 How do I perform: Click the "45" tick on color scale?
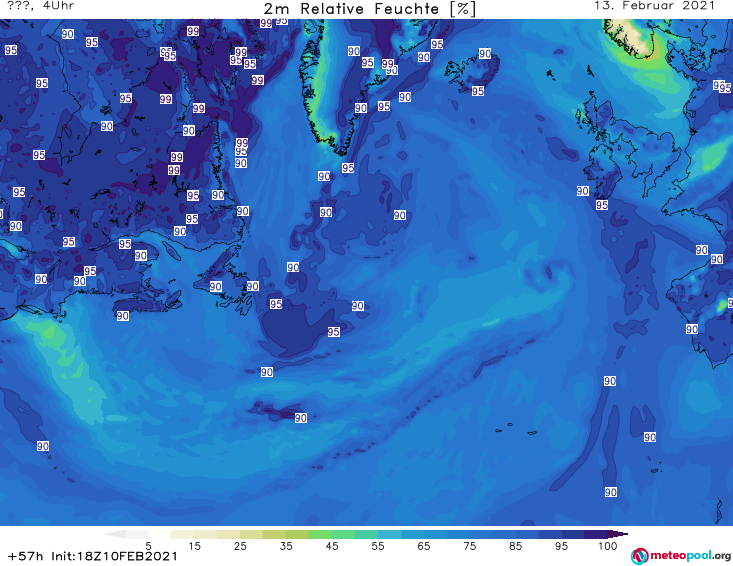point(332,546)
